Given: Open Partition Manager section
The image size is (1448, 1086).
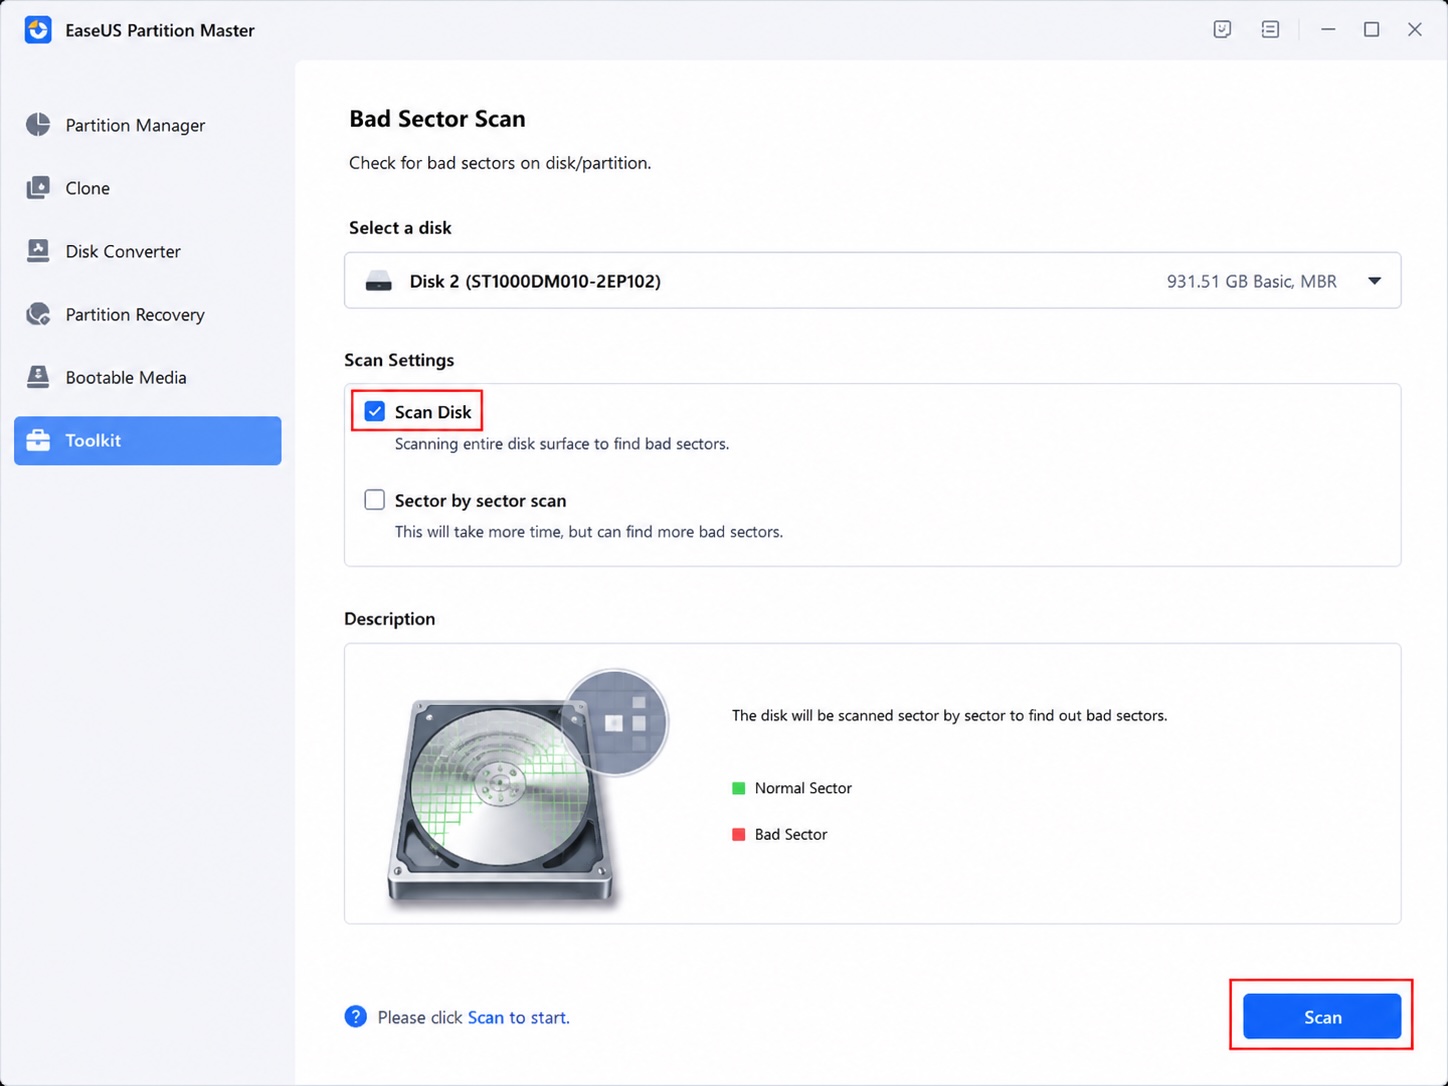Looking at the screenshot, I should tap(147, 125).
